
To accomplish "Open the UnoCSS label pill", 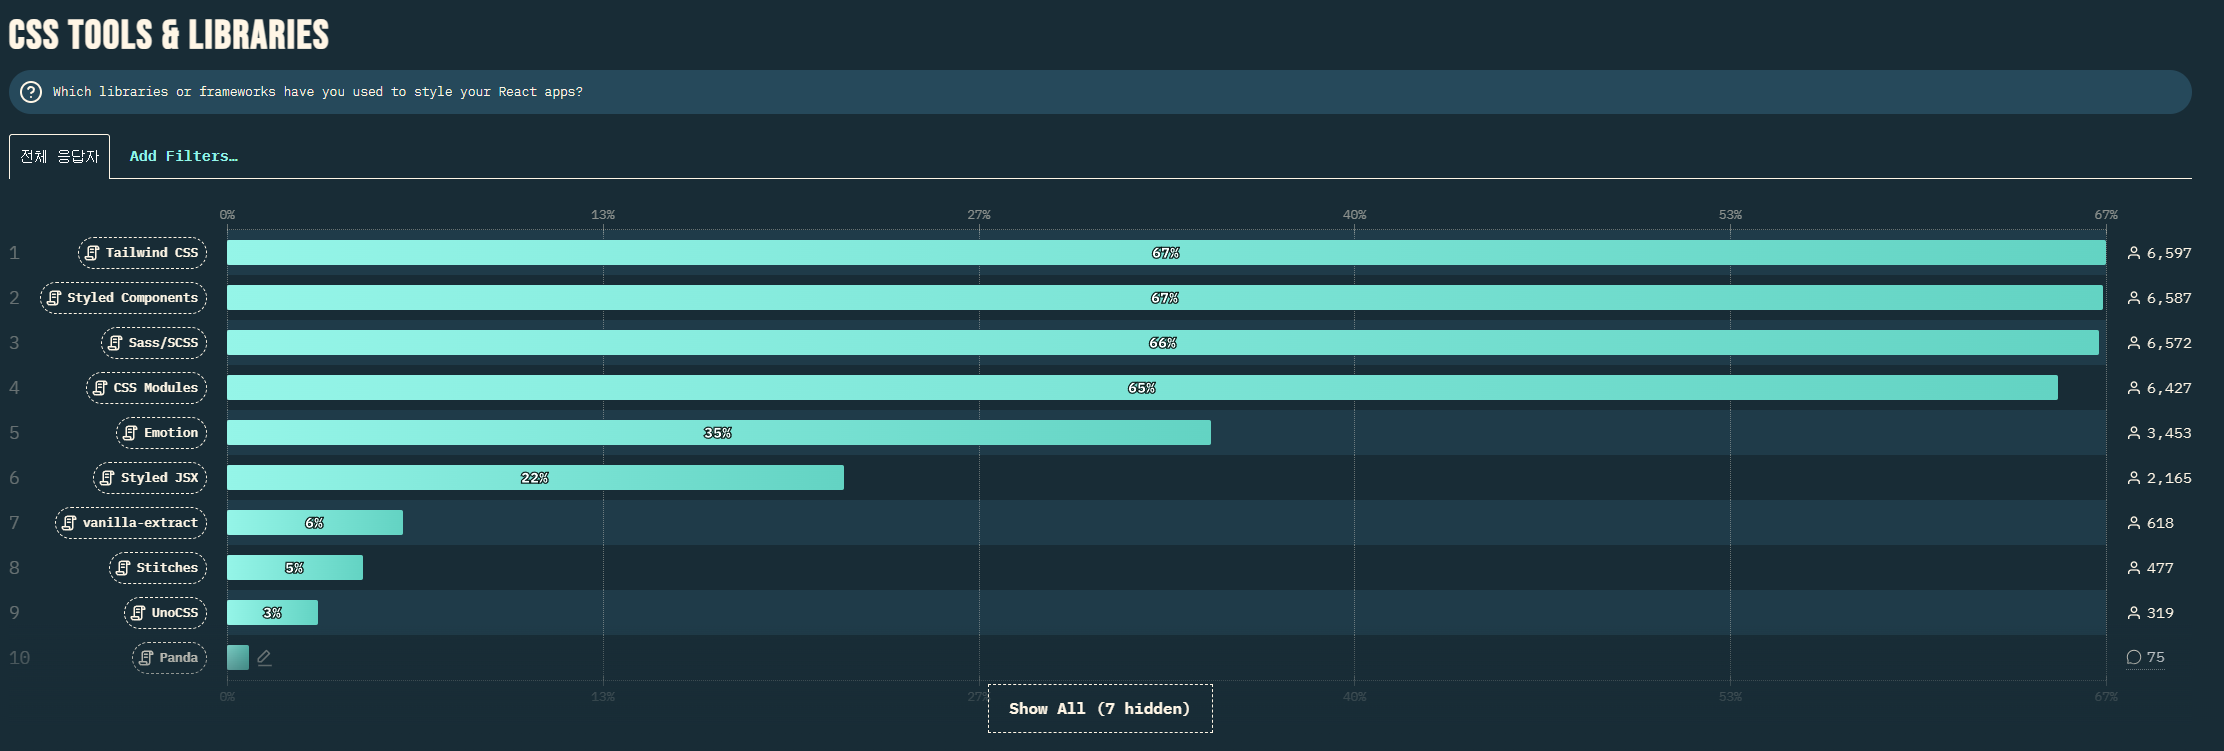I will pos(166,613).
